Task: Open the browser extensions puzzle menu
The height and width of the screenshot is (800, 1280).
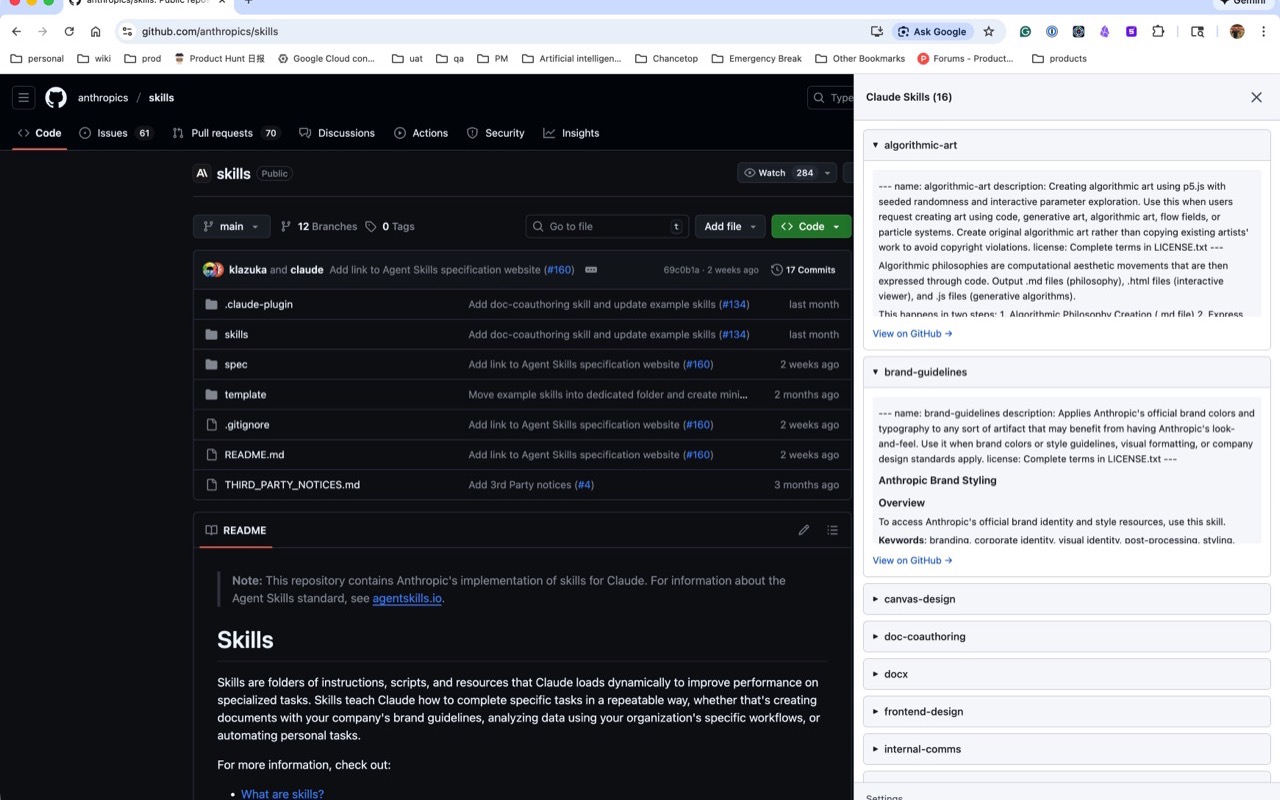Action: pos(1158,31)
